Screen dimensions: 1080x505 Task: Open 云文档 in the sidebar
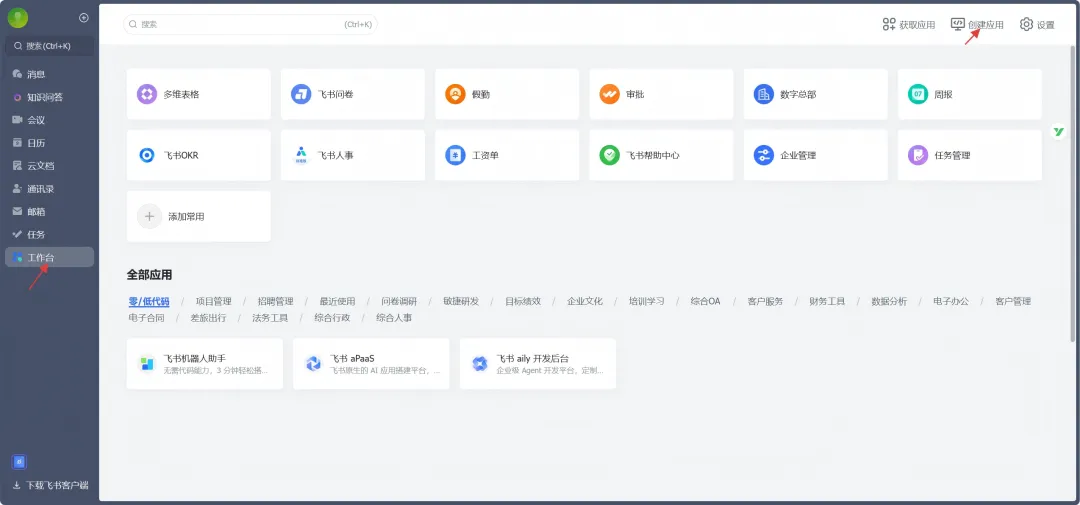click(50, 165)
